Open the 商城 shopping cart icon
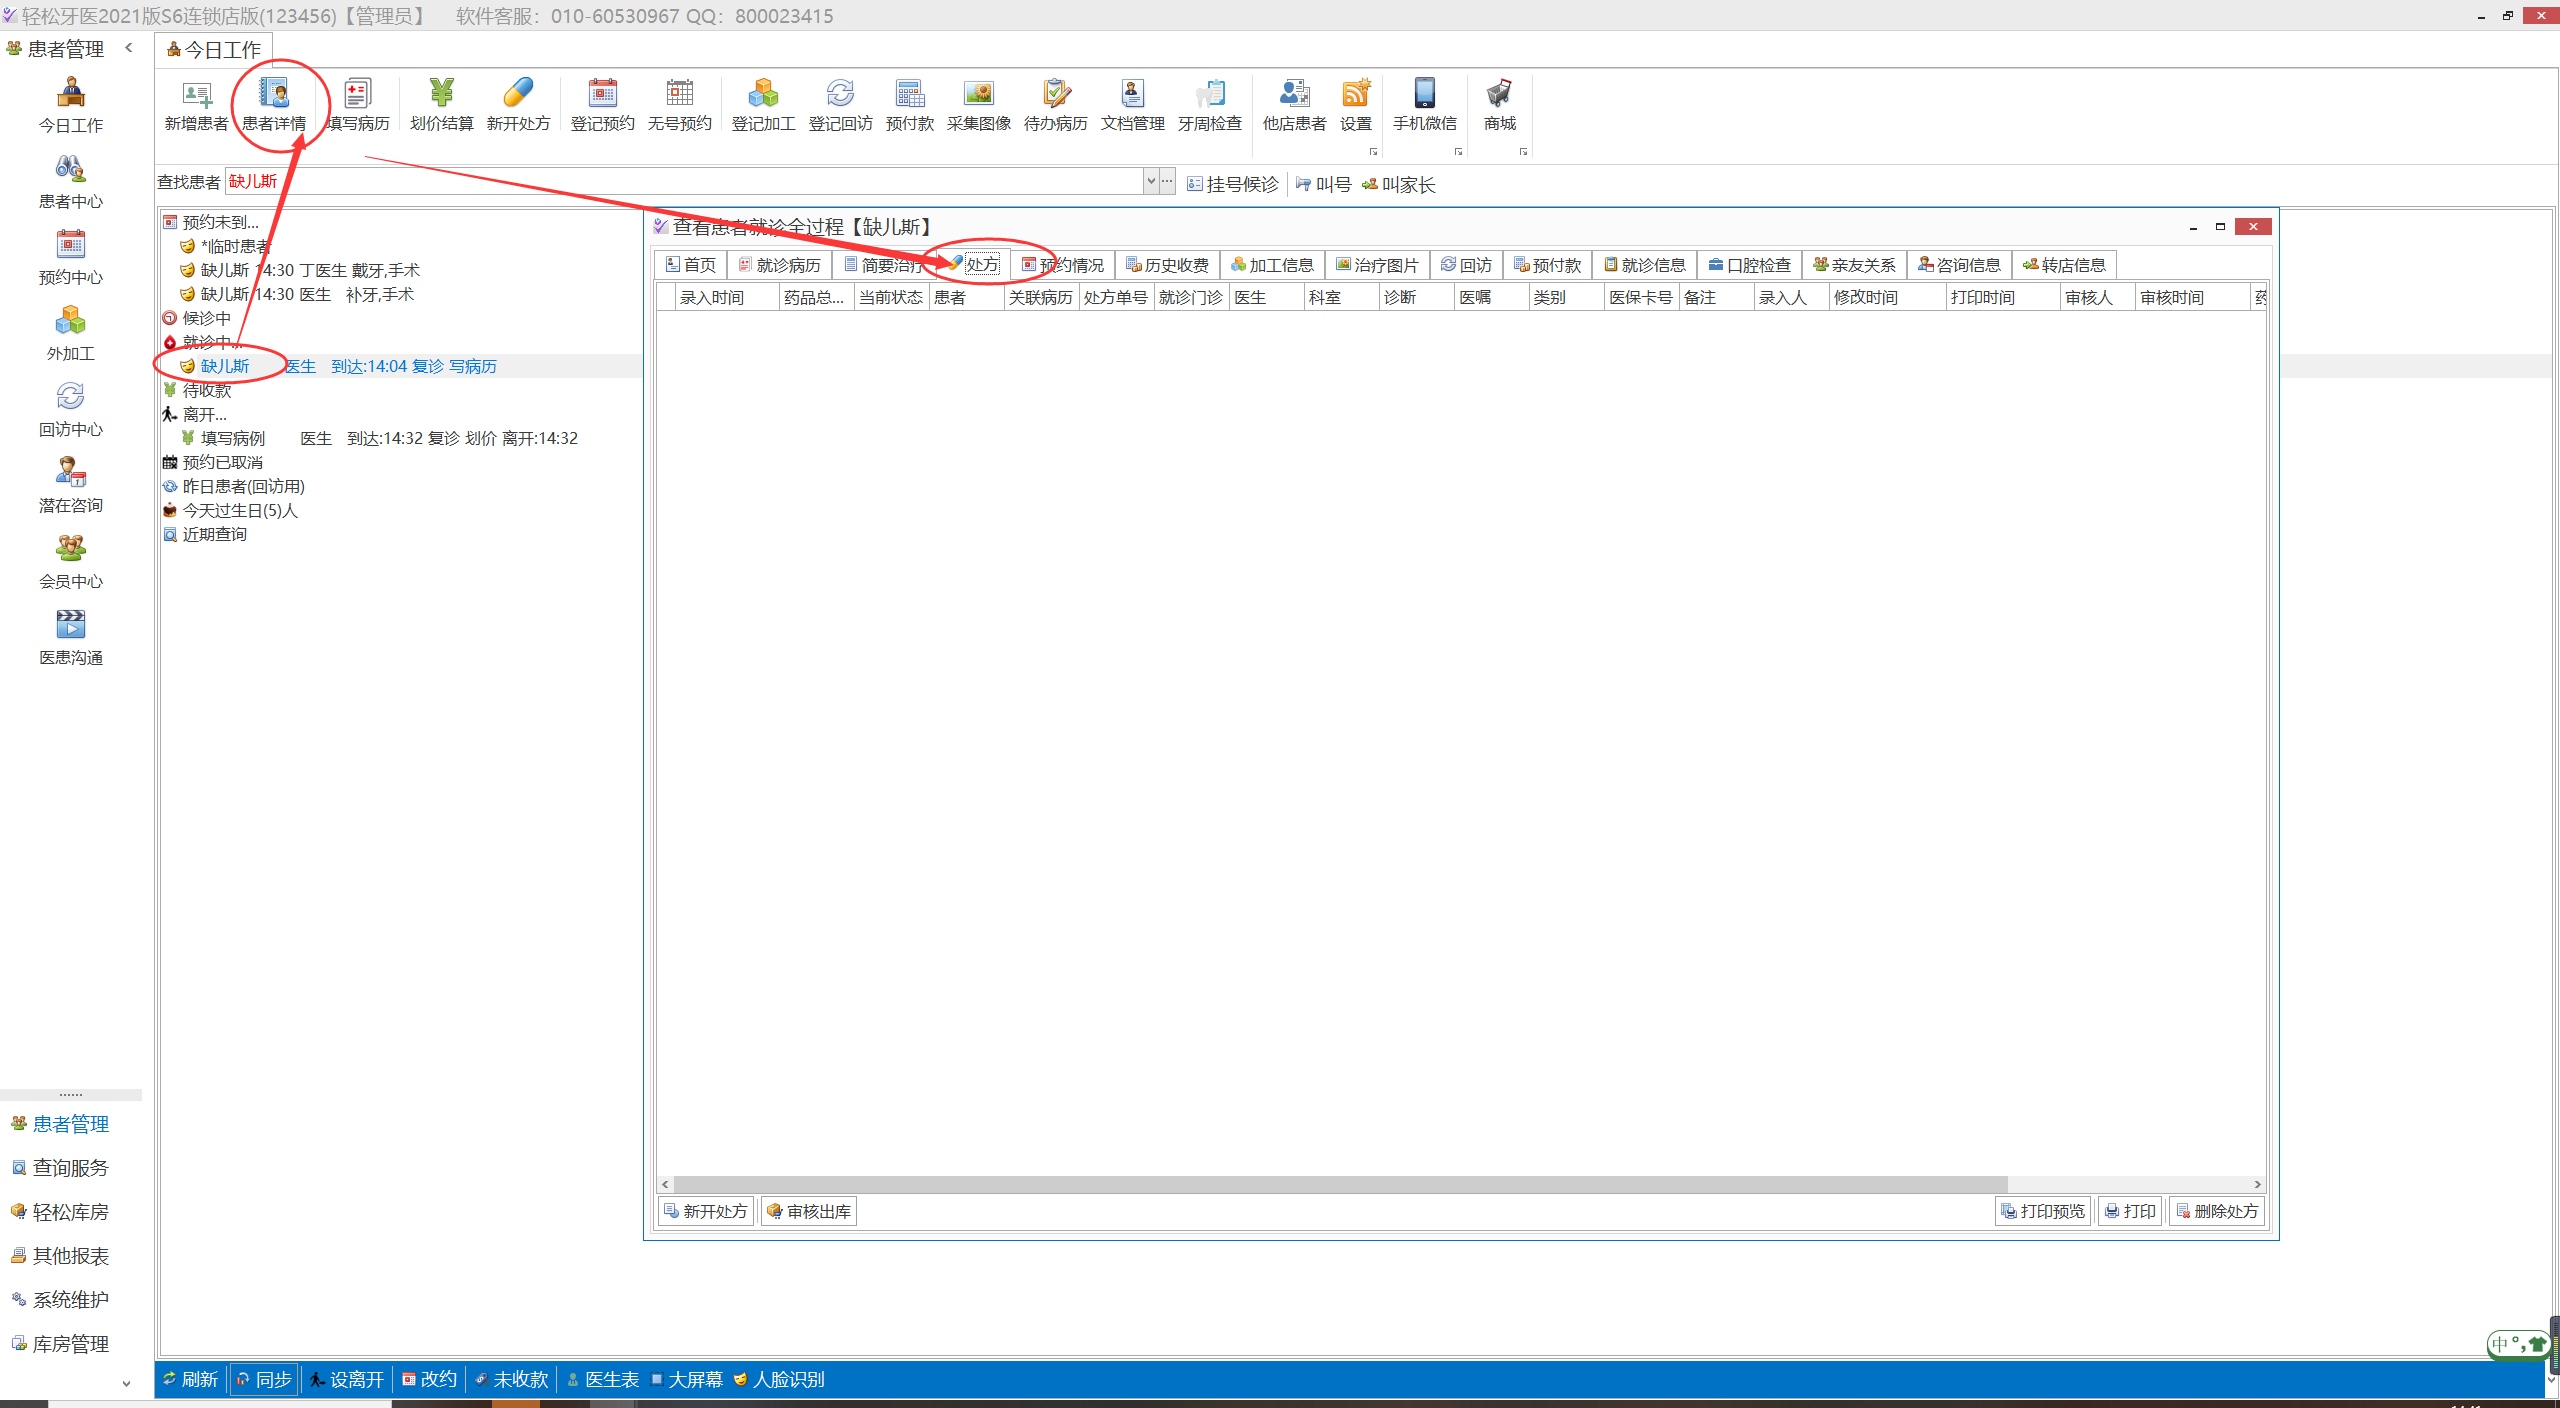The image size is (2560, 1408). point(1499,105)
